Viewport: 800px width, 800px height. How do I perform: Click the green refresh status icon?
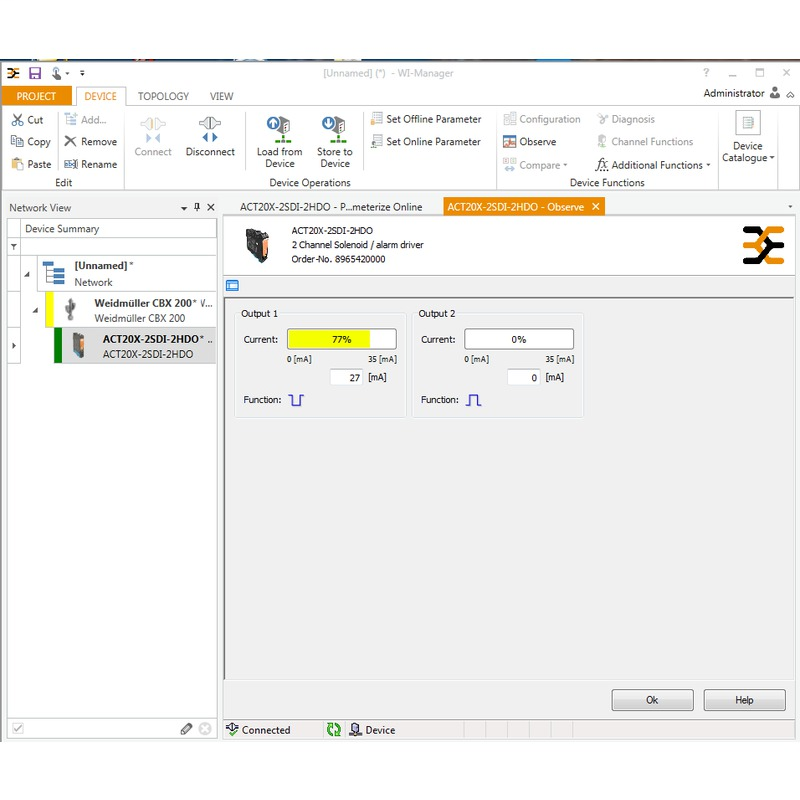coord(334,730)
